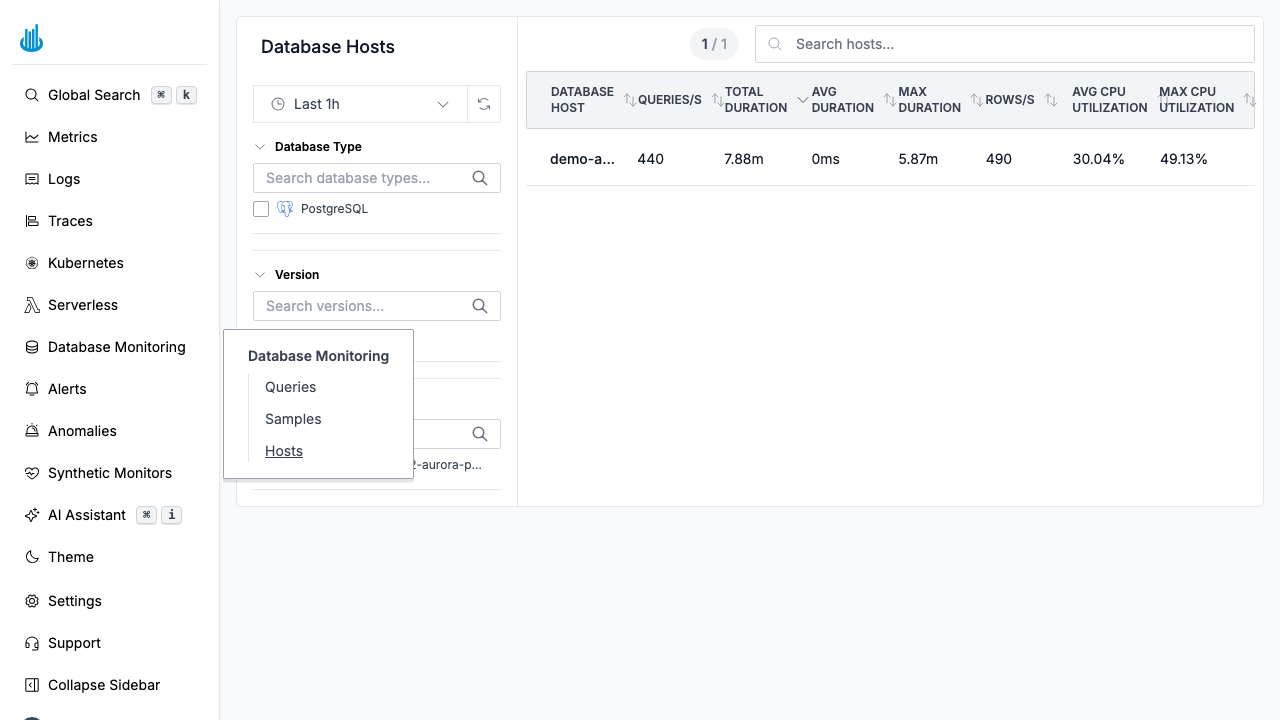Screen dimensions: 1280x720
Task: Open Serverless via its lambda icon
Action: coord(31,305)
